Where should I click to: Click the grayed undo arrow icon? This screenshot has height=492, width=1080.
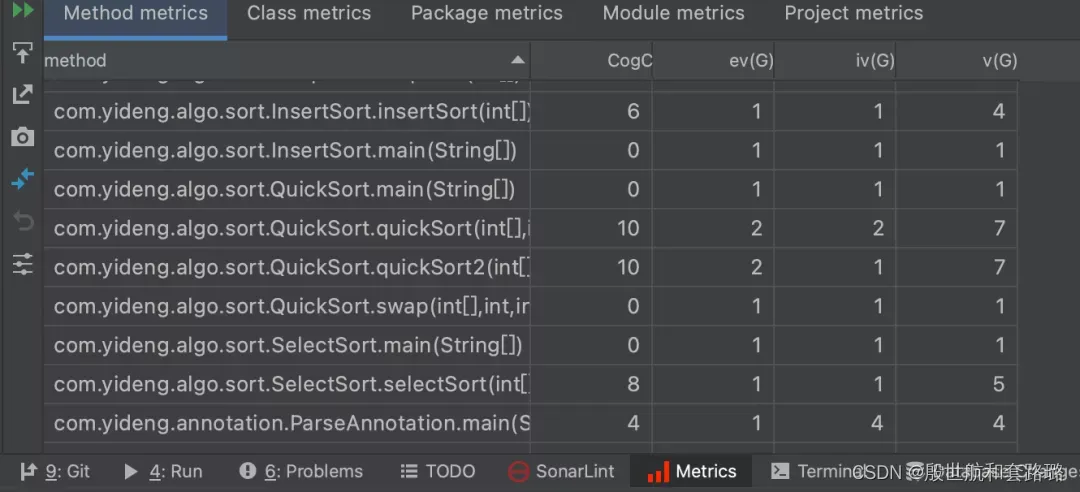point(22,221)
